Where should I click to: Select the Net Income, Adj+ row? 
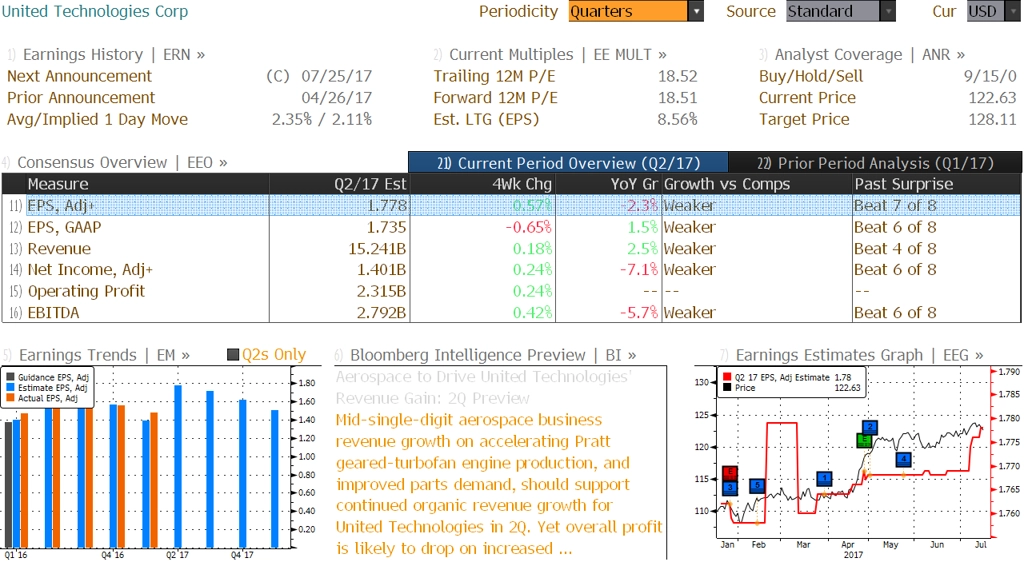(511, 270)
